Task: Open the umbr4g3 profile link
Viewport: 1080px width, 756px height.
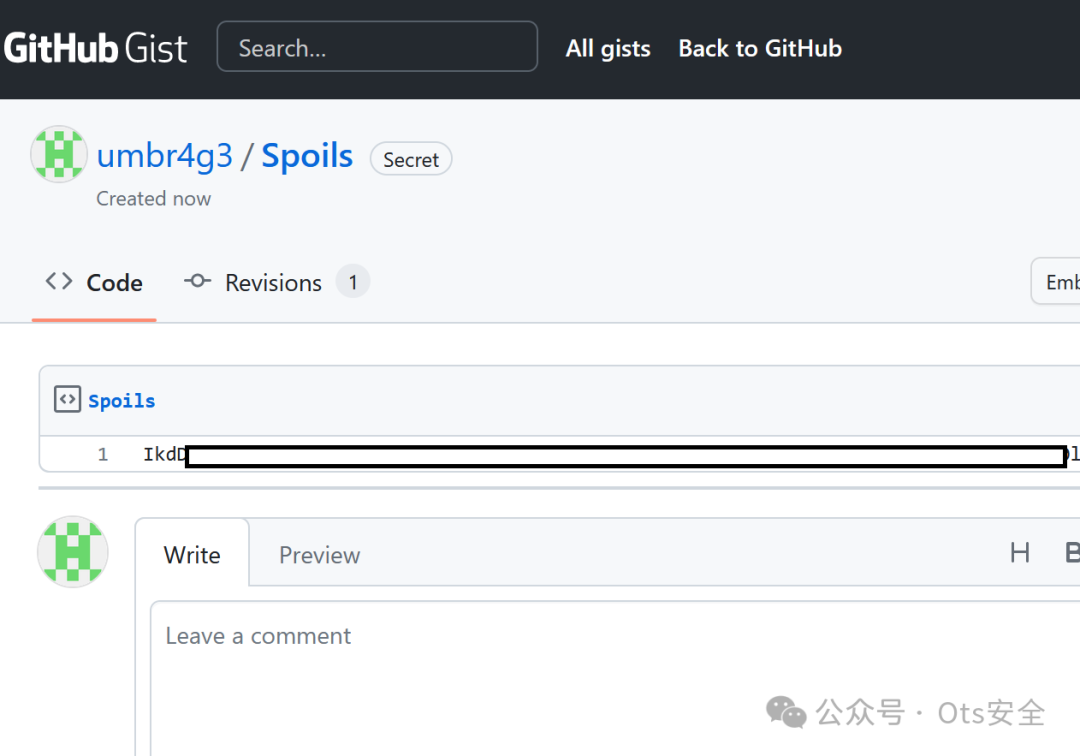Action: [x=165, y=156]
